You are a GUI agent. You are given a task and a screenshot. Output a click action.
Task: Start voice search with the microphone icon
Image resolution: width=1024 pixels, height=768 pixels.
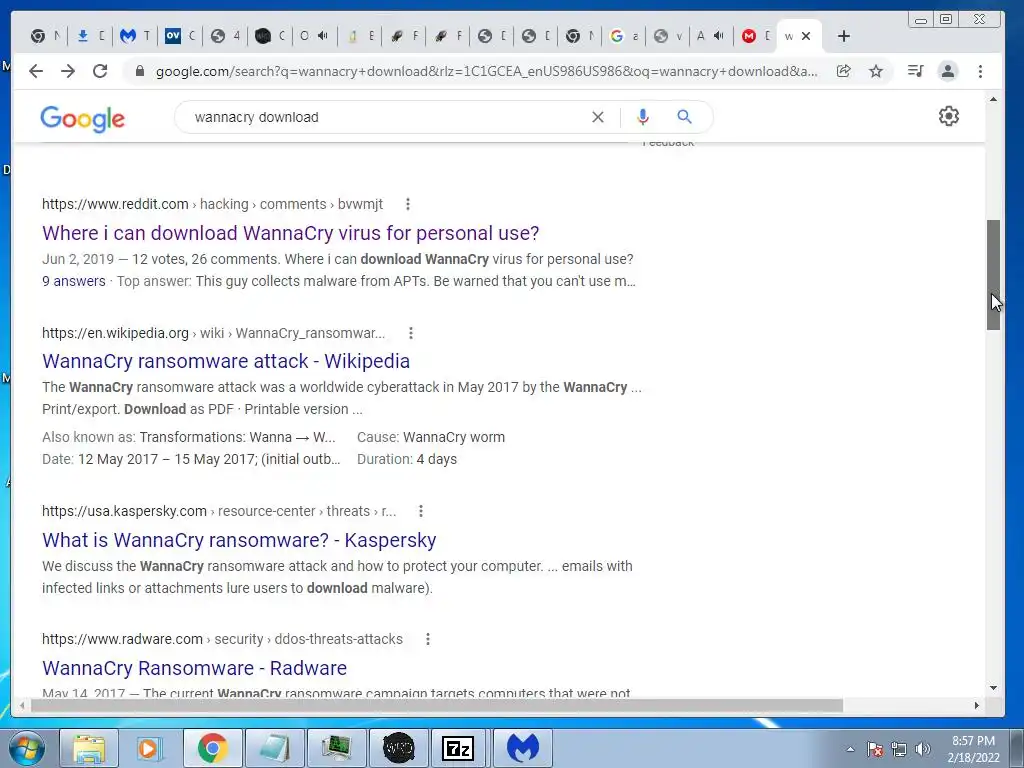pyautogui.click(x=643, y=117)
